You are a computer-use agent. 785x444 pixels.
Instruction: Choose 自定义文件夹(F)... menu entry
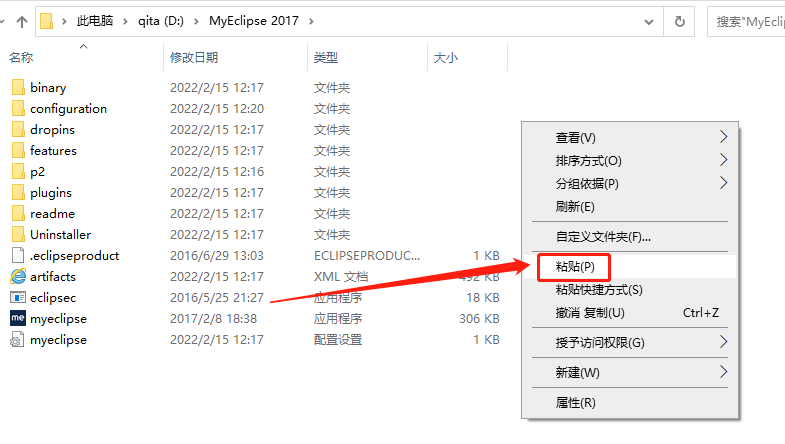click(x=630, y=237)
